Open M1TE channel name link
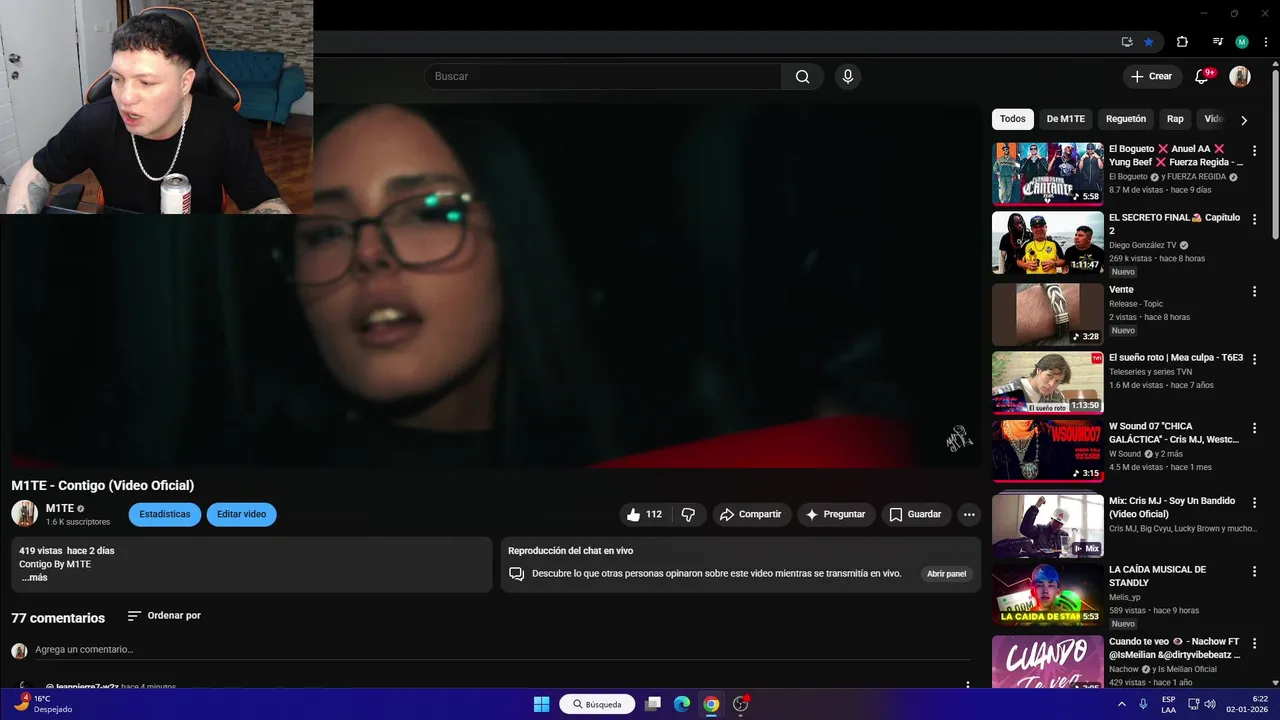 [60, 508]
